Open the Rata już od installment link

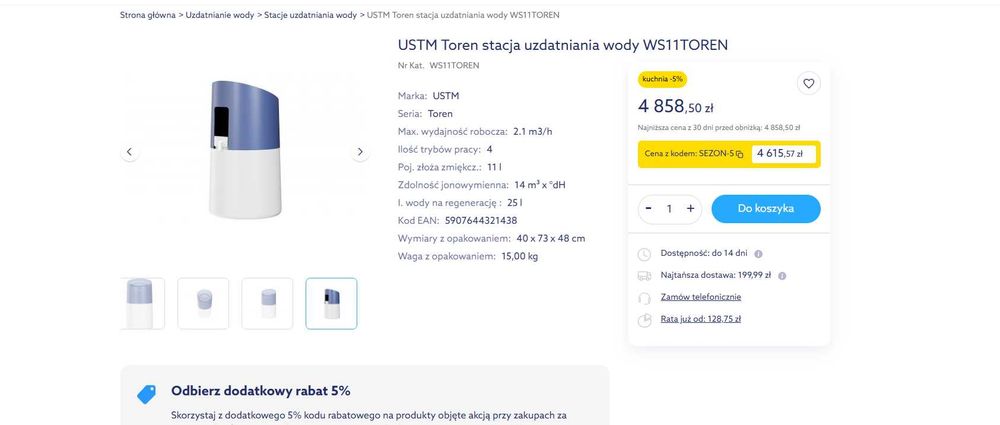[700, 319]
